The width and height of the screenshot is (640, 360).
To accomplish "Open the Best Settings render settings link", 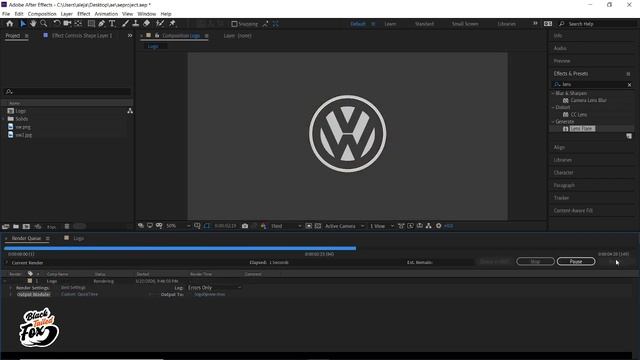I will (x=73, y=288).
